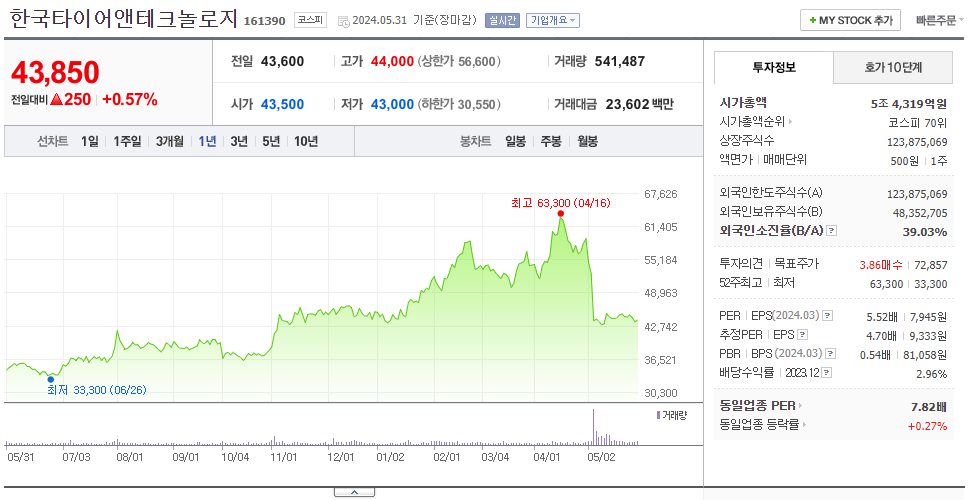
Task: Open the 기업개요 dropdown
Action: coord(553,20)
